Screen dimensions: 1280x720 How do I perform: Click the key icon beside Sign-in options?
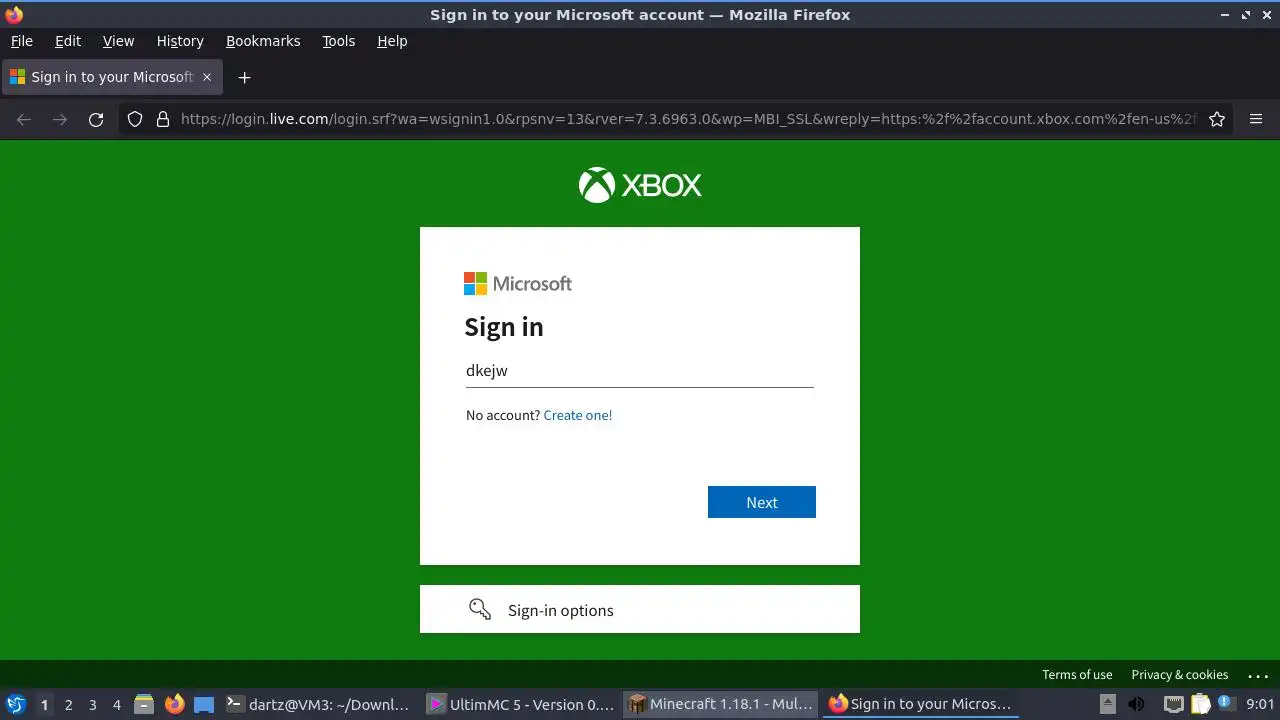tap(480, 610)
